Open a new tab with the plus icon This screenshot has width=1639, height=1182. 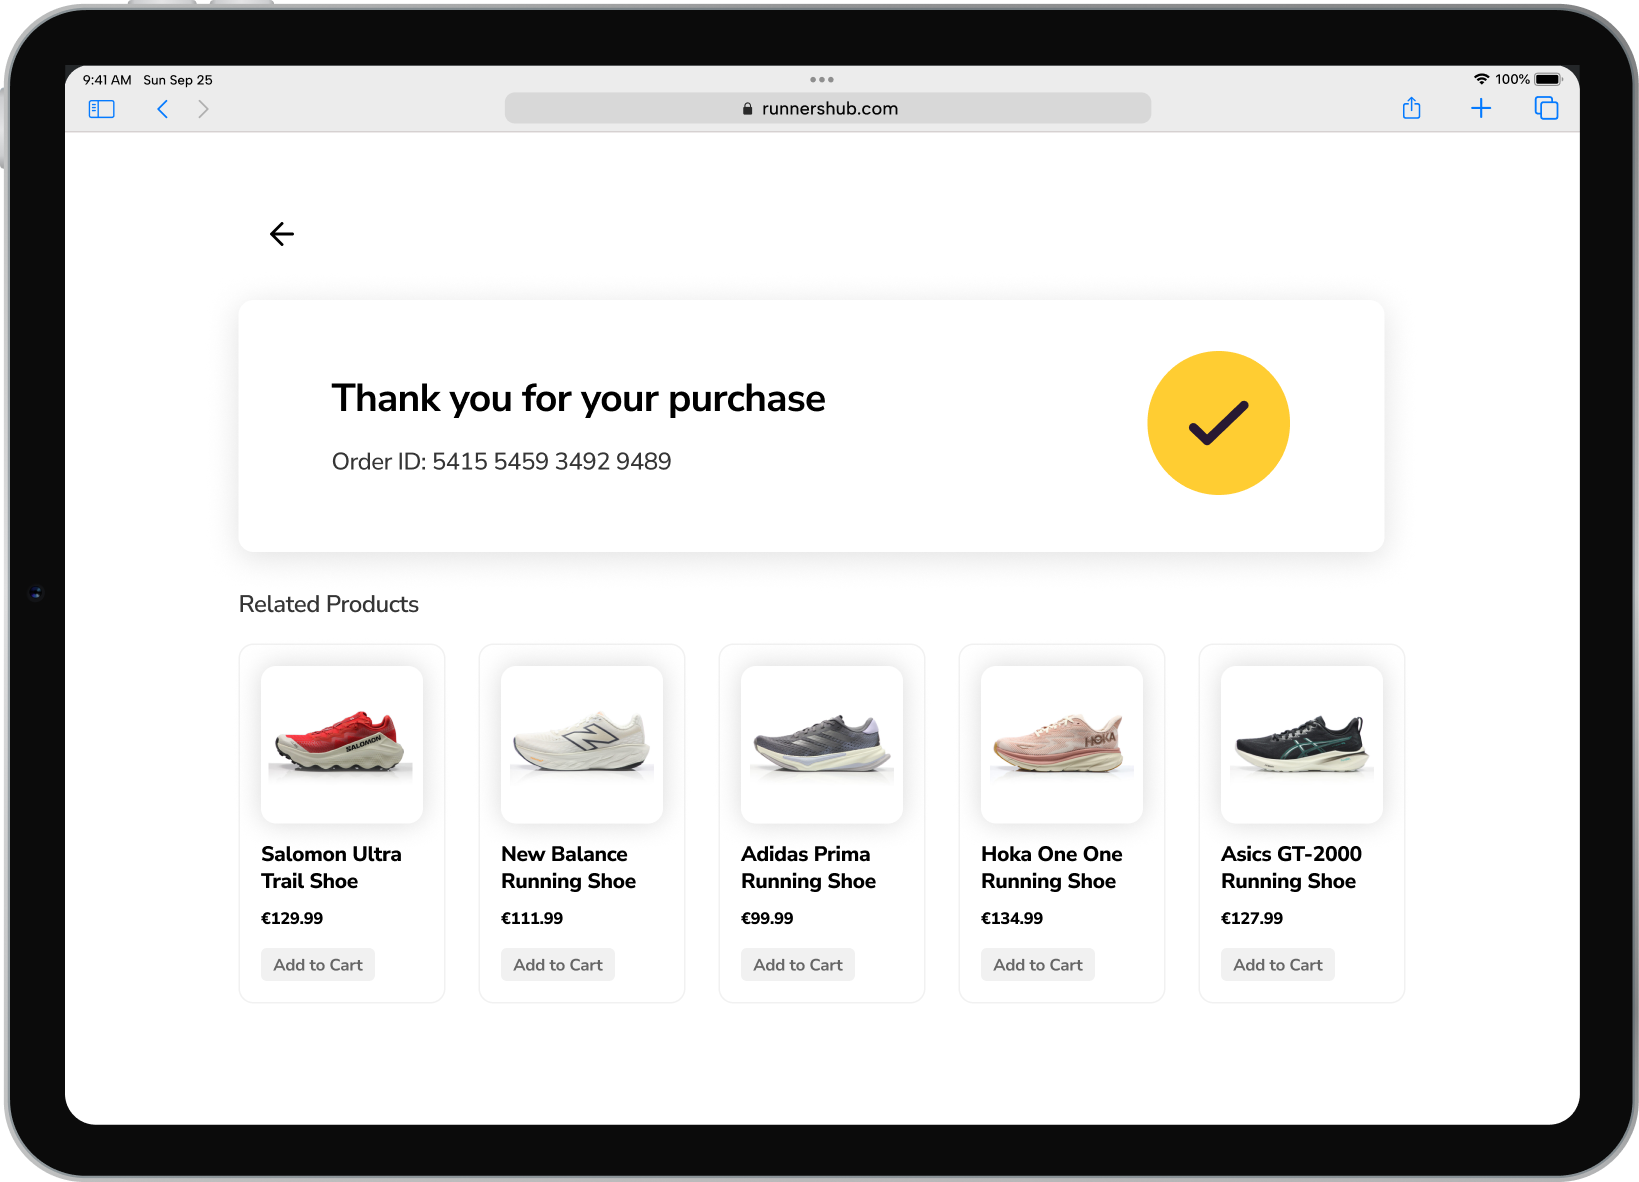coord(1481,108)
